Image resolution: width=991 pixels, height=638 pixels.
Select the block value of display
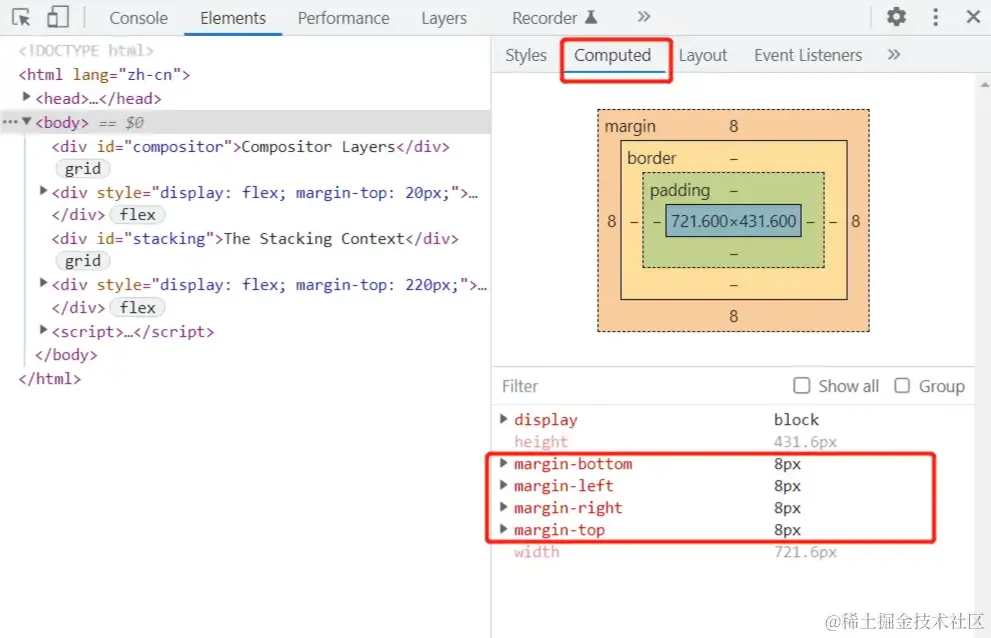[796, 420]
